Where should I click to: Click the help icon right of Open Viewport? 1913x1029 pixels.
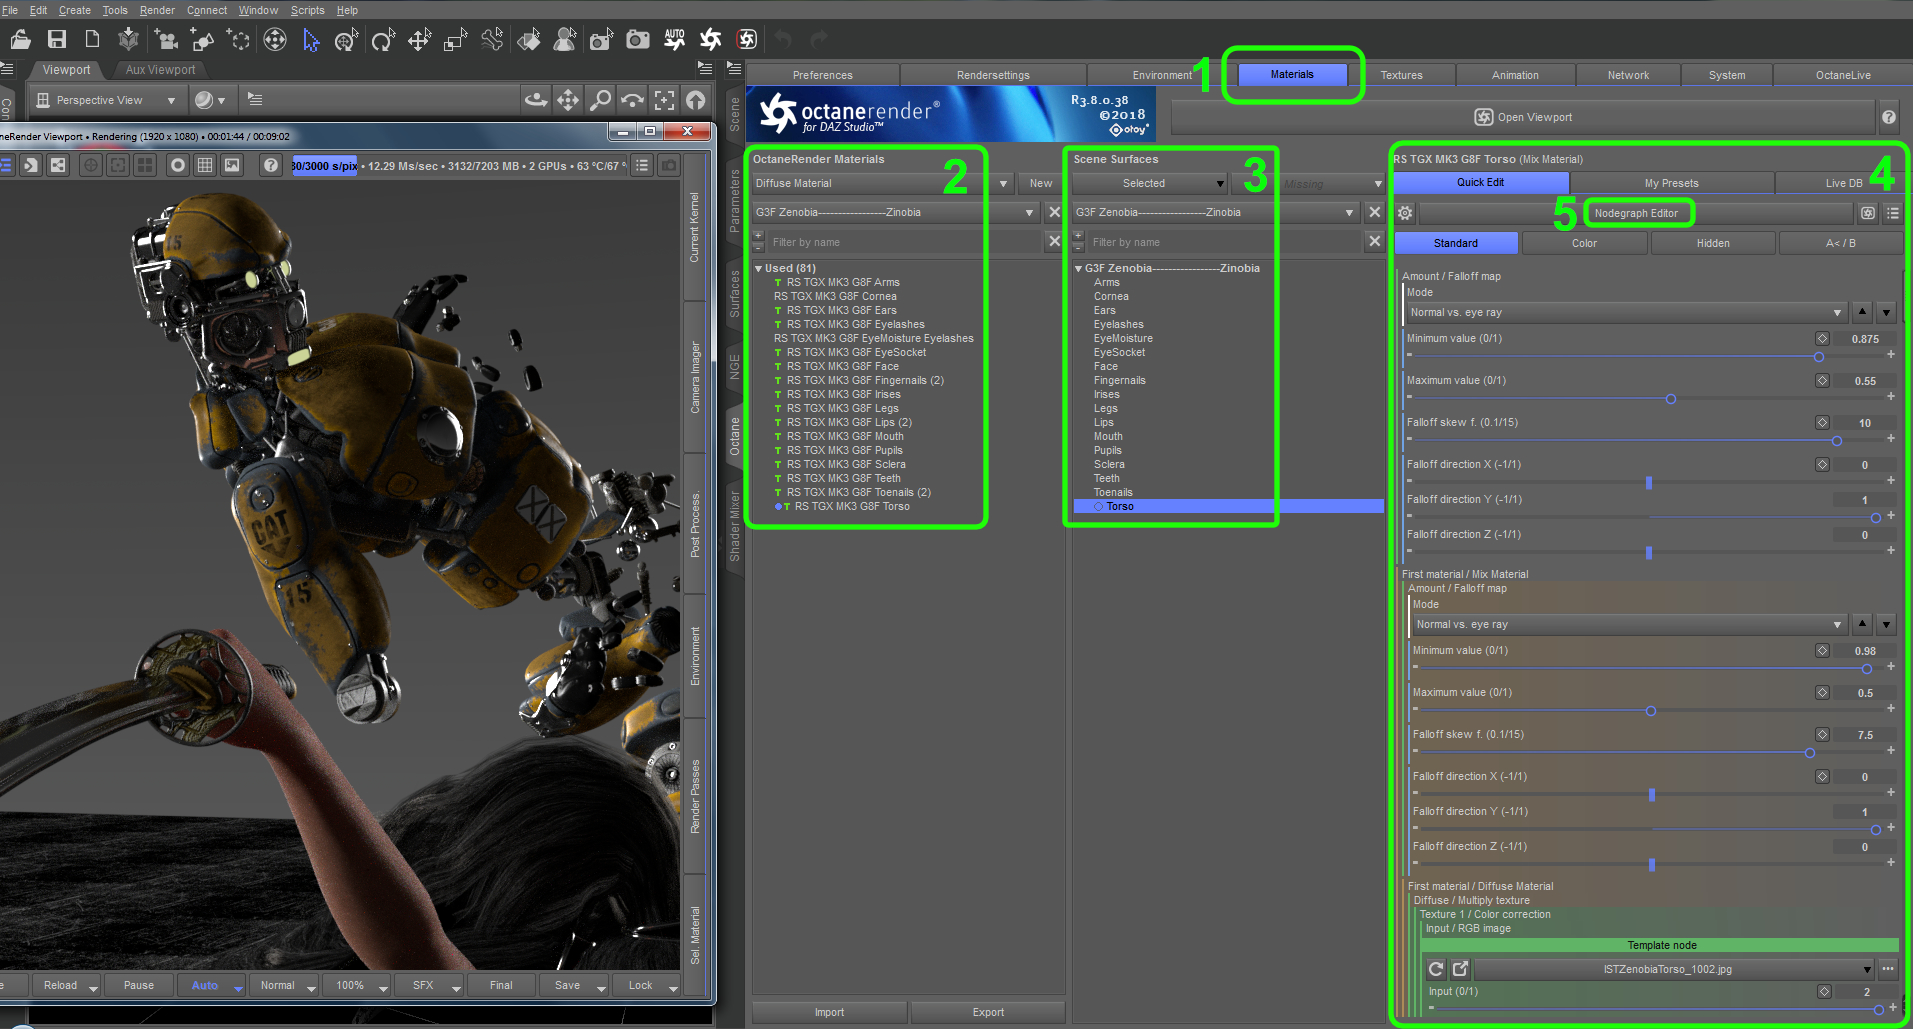pyautogui.click(x=1889, y=117)
